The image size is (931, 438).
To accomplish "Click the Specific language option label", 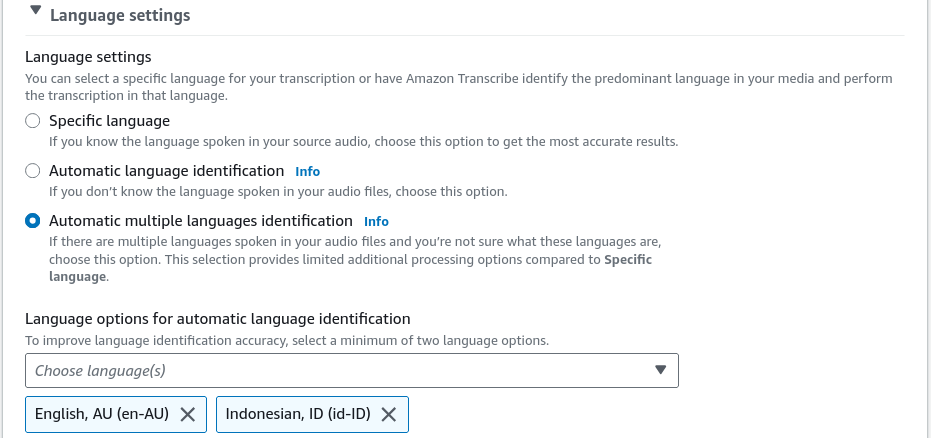I will tap(109, 121).
